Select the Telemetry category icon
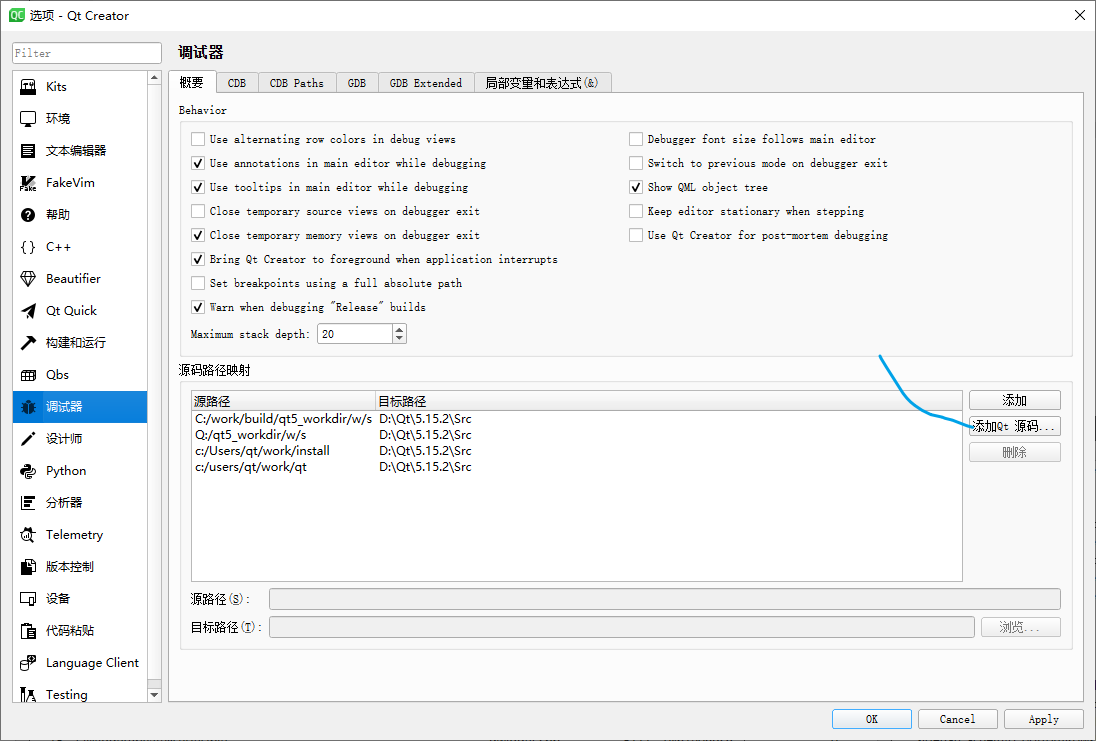The image size is (1096, 741). click(x=28, y=535)
